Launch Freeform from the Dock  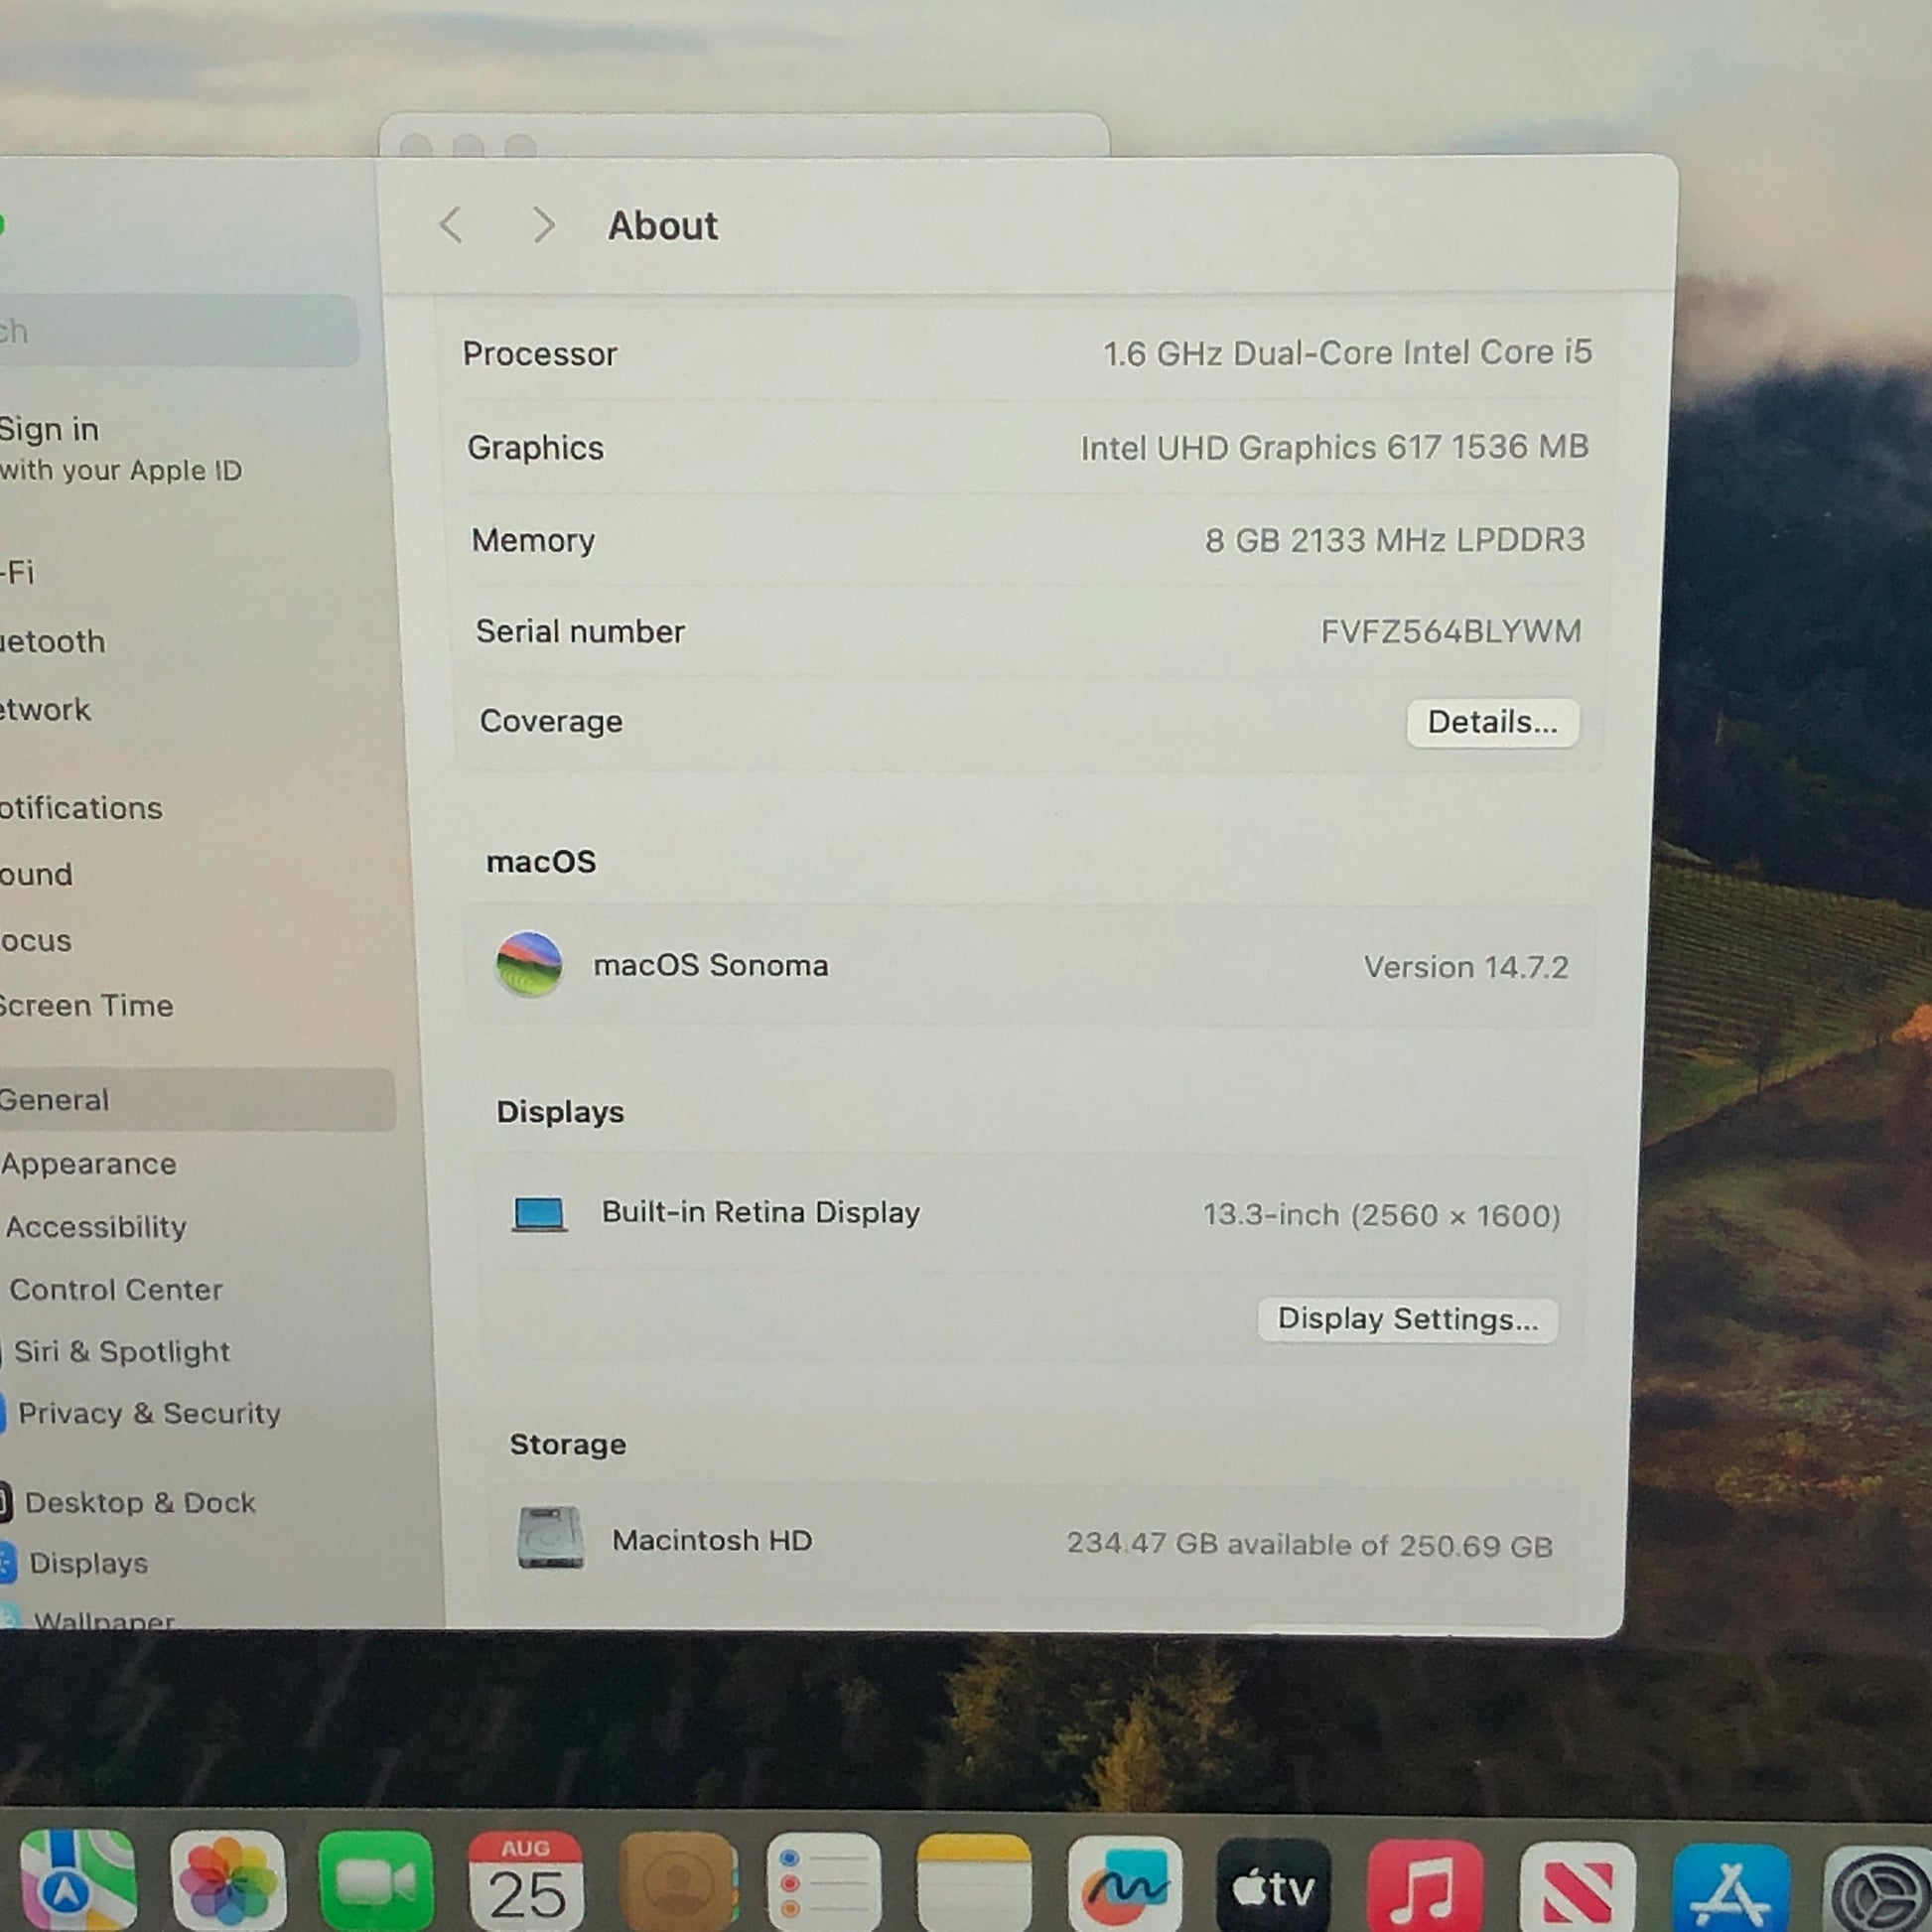(1125, 1885)
